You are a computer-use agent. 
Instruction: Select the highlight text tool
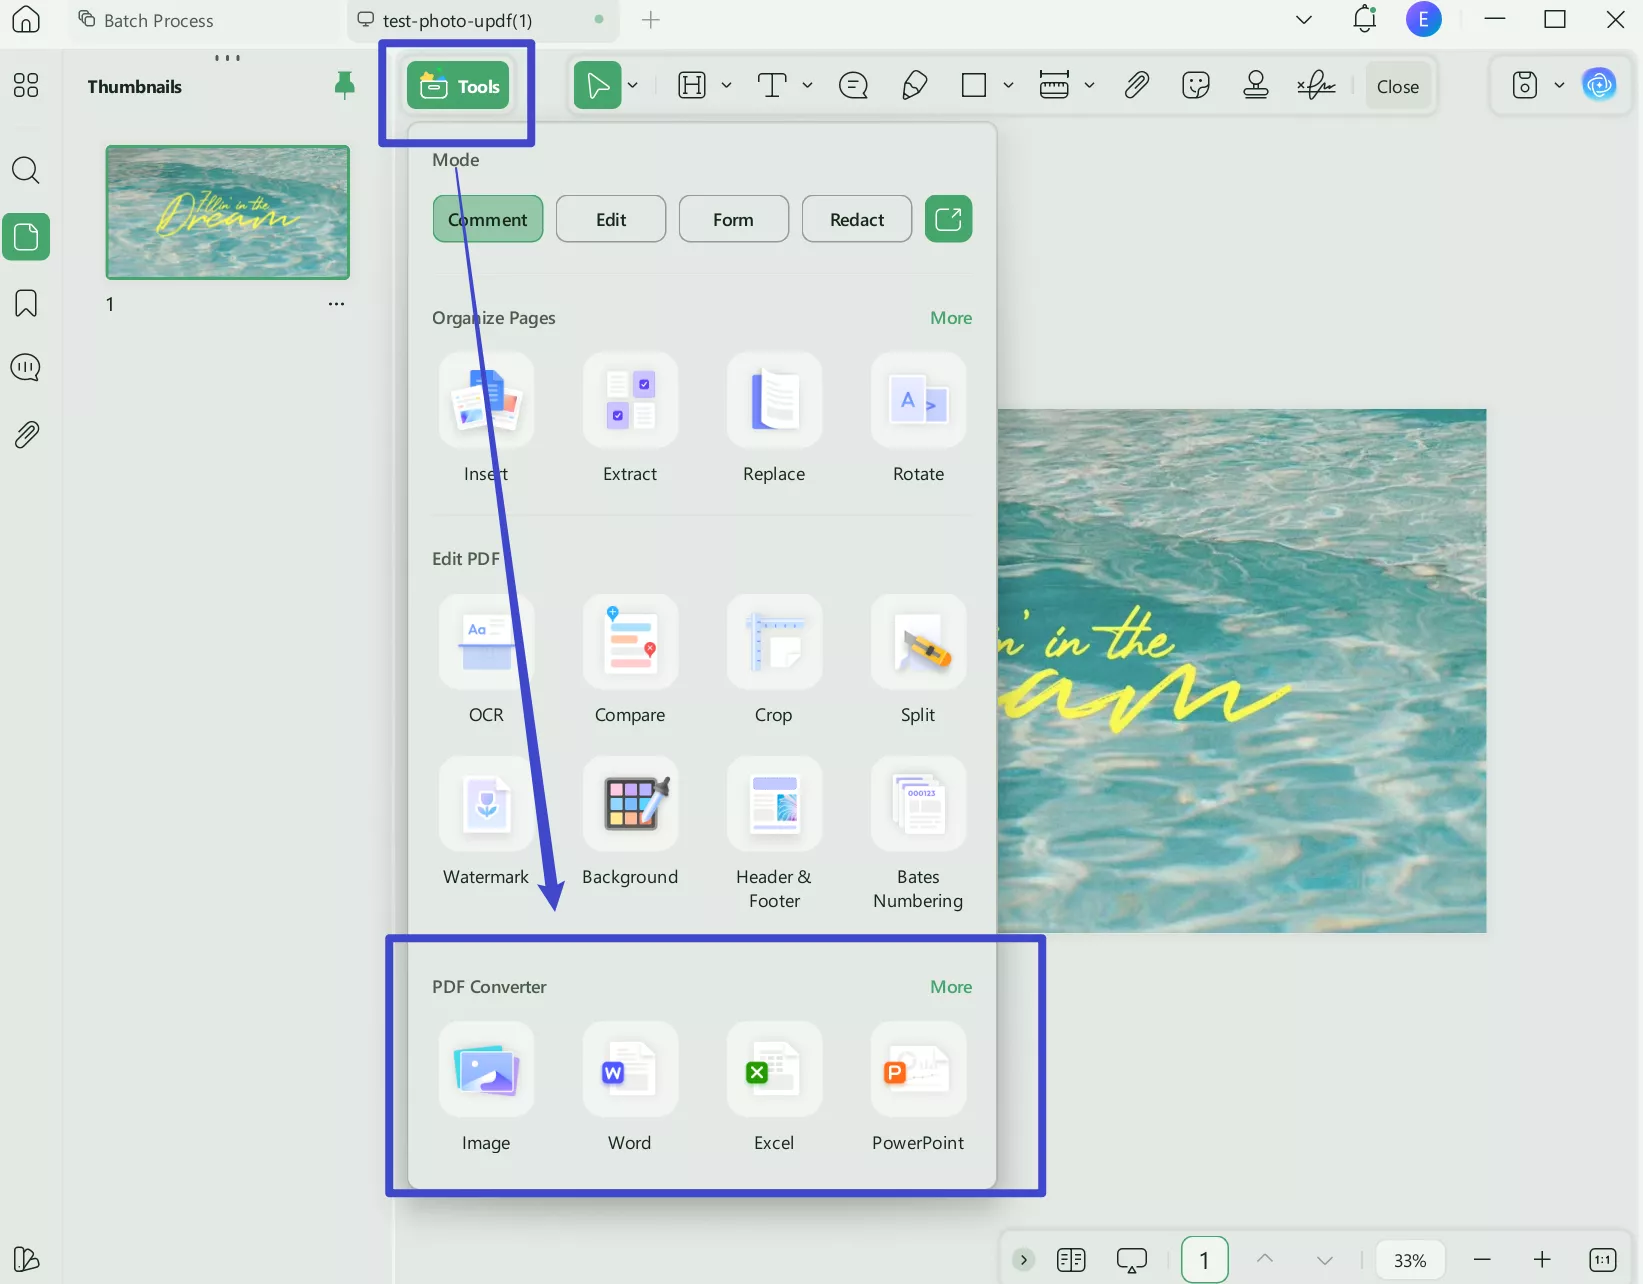point(692,86)
